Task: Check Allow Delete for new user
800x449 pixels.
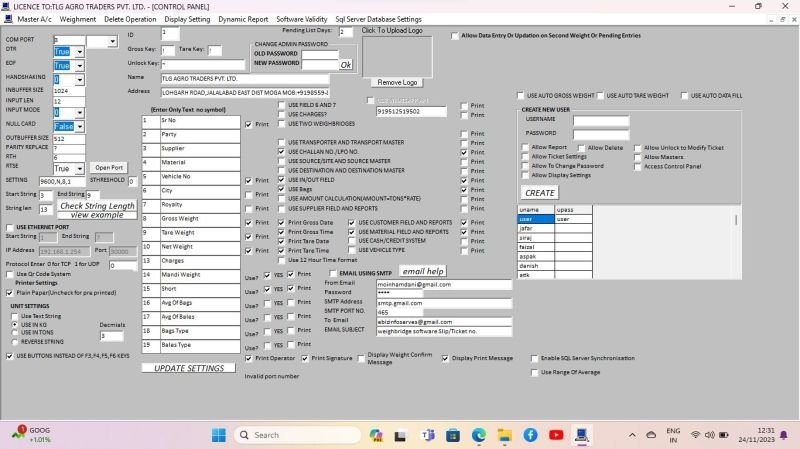Action: (x=581, y=147)
